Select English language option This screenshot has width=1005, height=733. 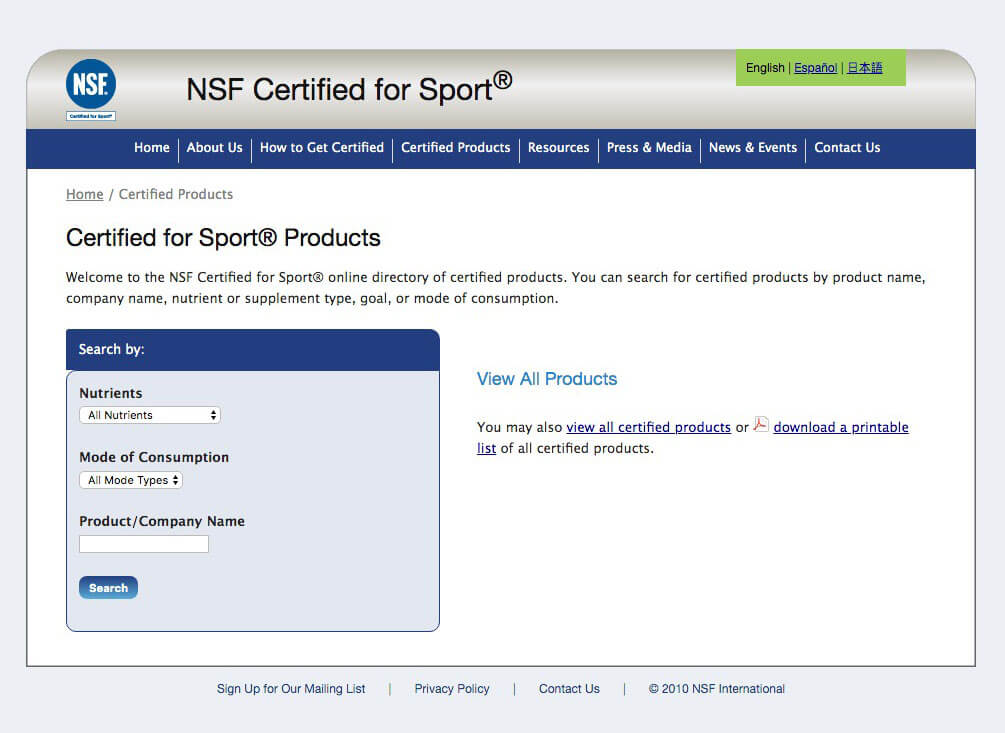click(765, 68)
